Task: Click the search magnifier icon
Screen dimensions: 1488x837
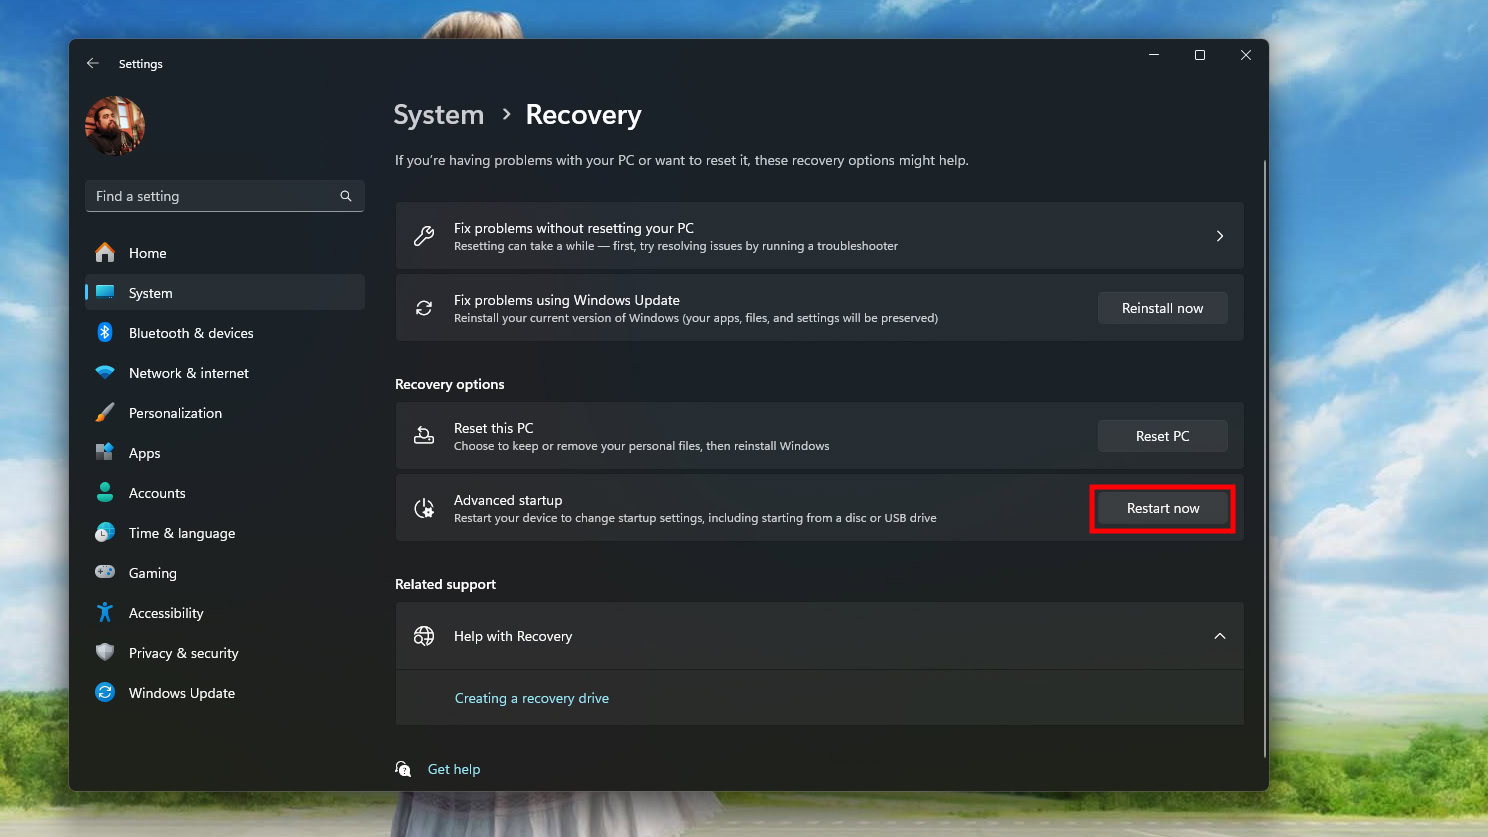Action: click(x=346, y=196)
